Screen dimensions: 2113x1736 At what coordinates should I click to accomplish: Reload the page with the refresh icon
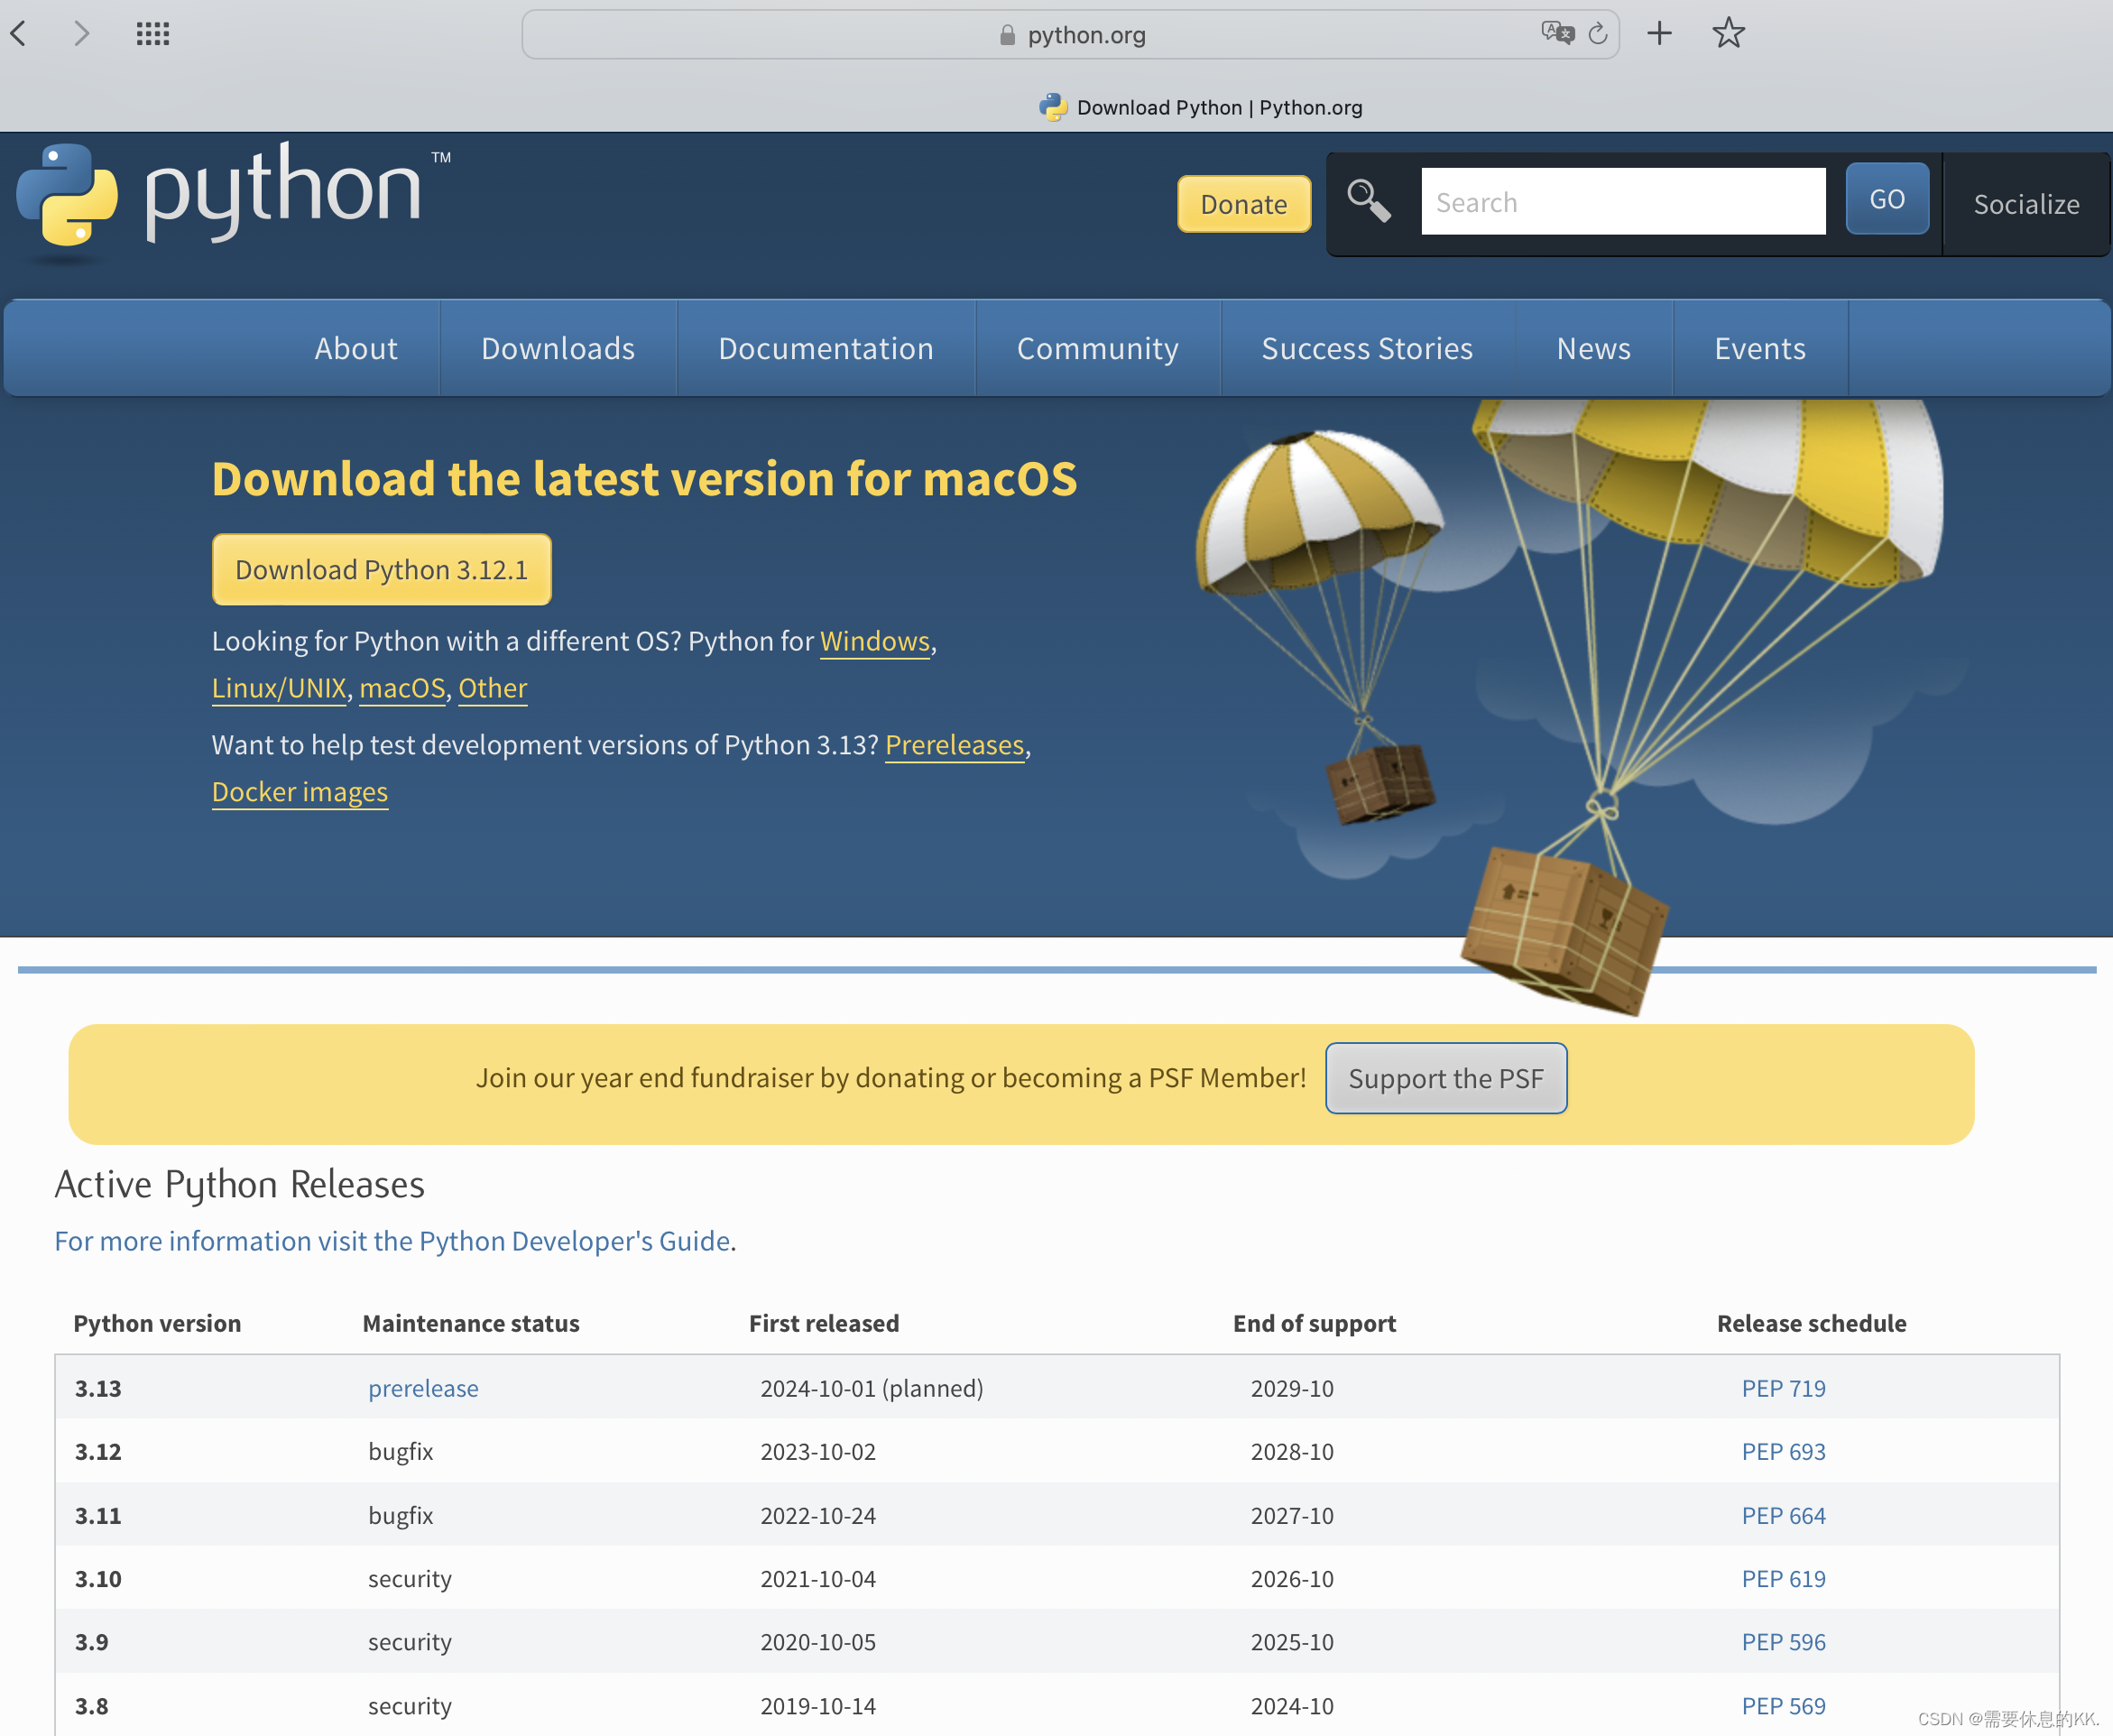1598,33
